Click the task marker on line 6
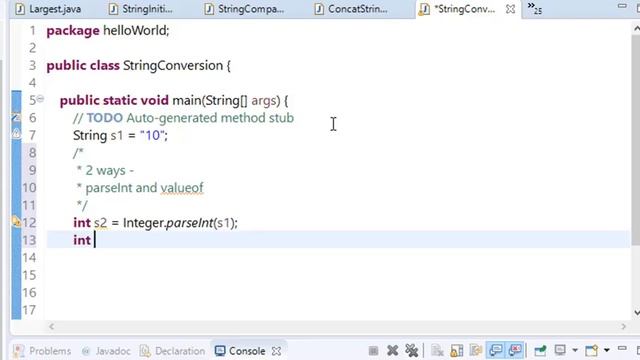The height and width of the screenshot is (360, 640). click(16, 118)
